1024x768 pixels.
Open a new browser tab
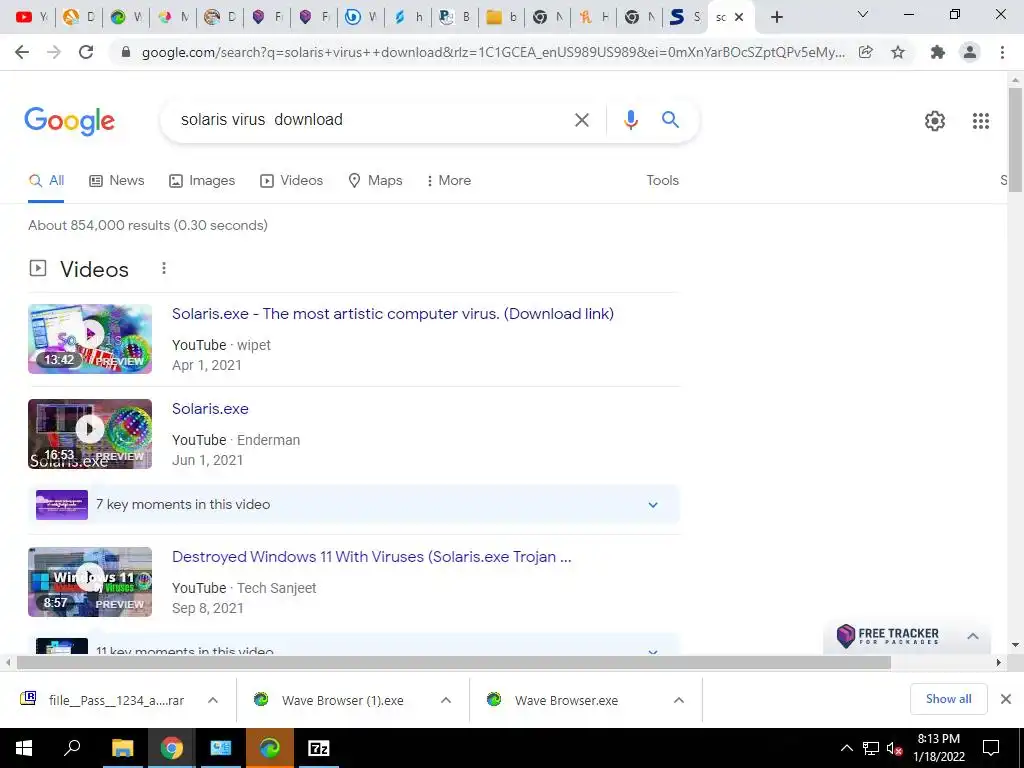[x=776, y=17]
